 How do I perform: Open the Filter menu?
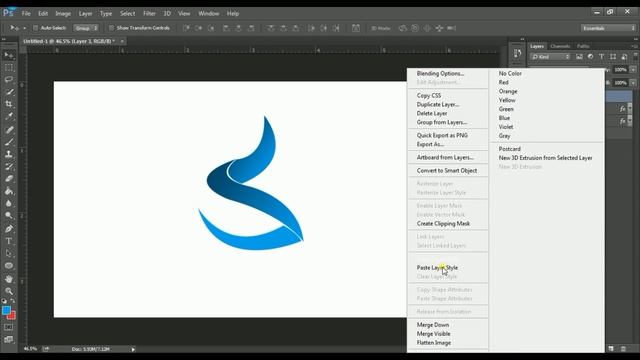[x=149, y=13]
